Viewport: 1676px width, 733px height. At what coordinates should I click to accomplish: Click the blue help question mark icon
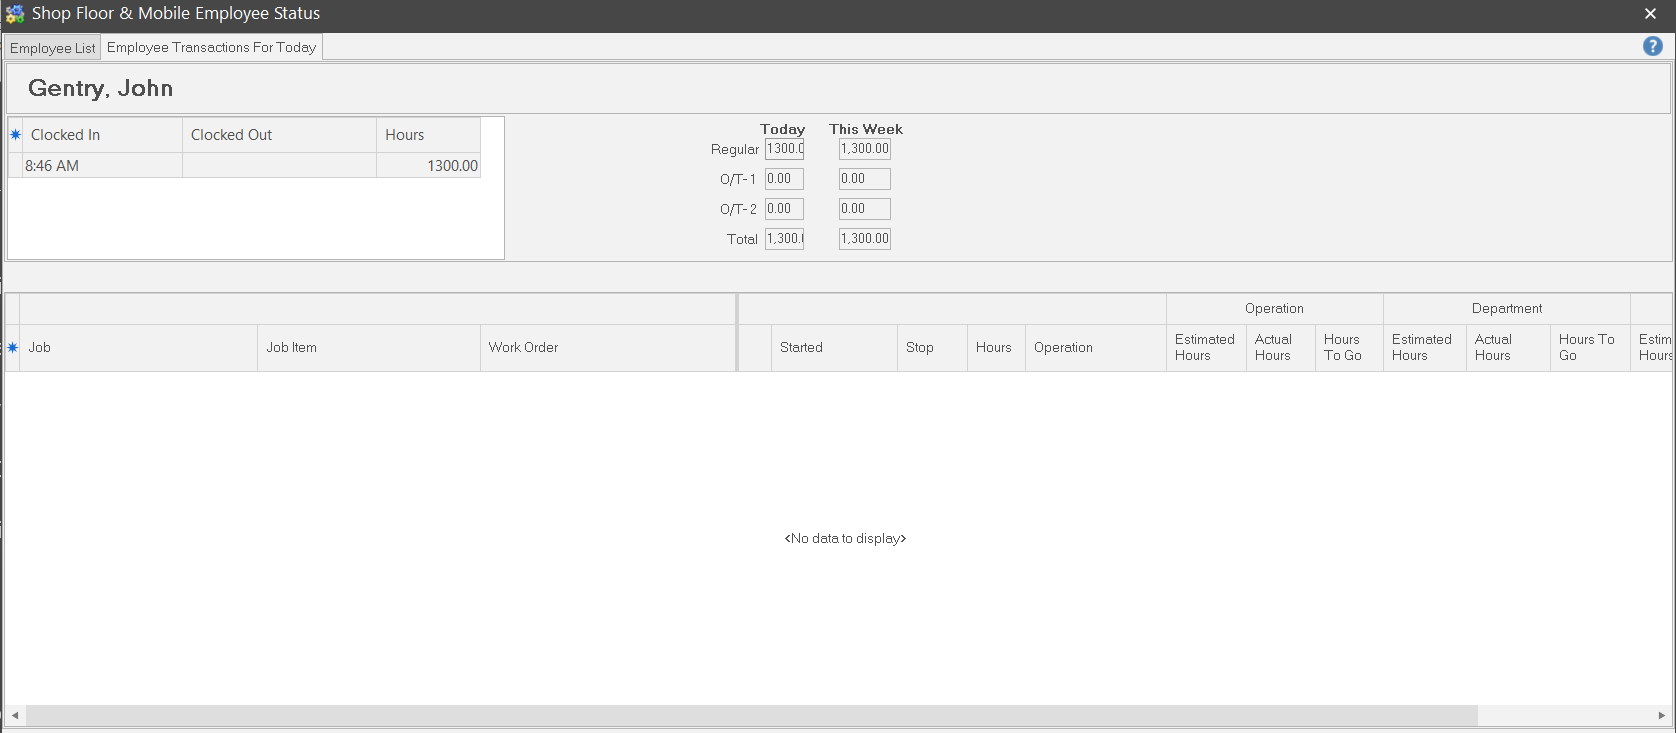tap(1652, 46)
